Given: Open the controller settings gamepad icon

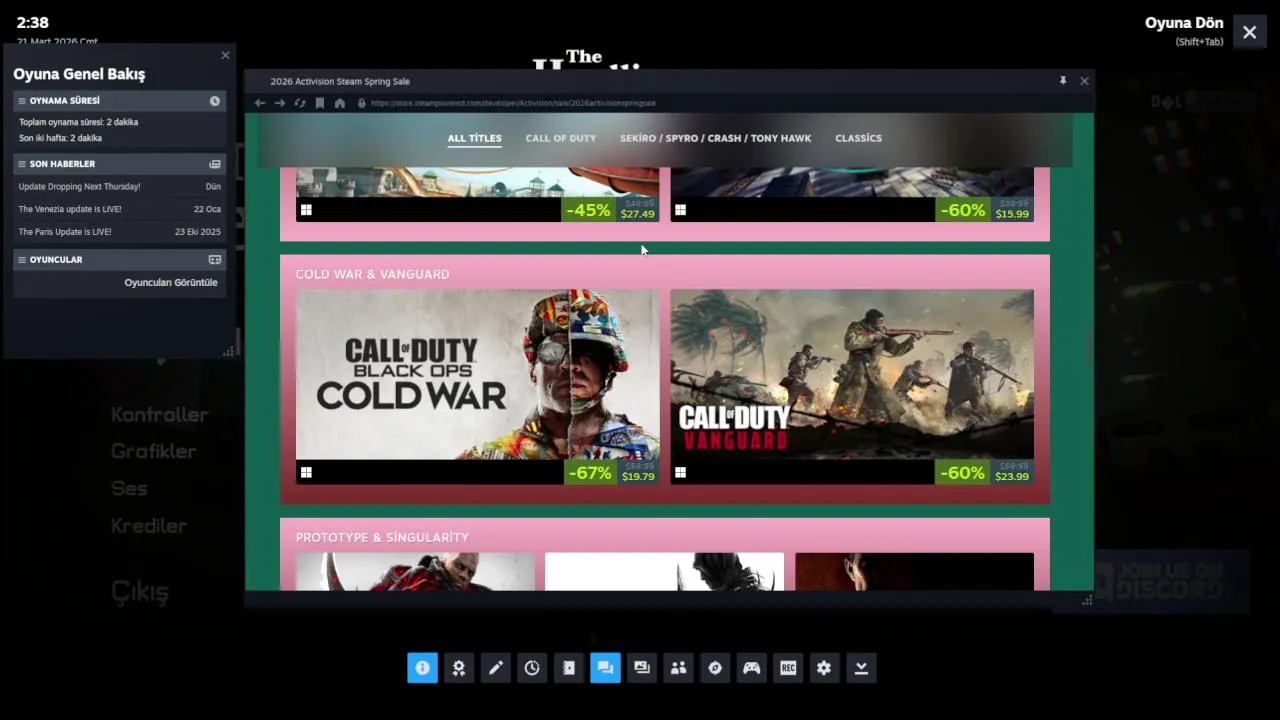Looking at the screenshot, I should [x=751, y=668].
